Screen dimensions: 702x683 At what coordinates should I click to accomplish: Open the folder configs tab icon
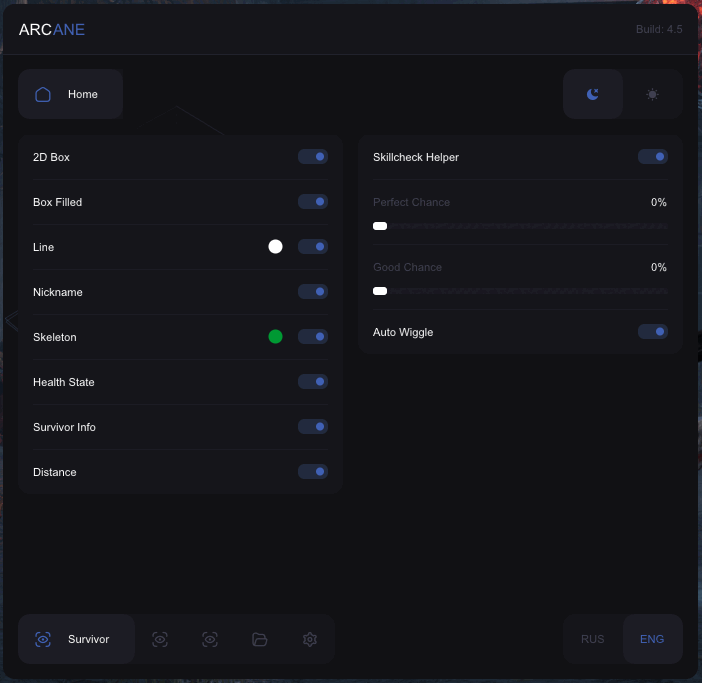(260, 639)
